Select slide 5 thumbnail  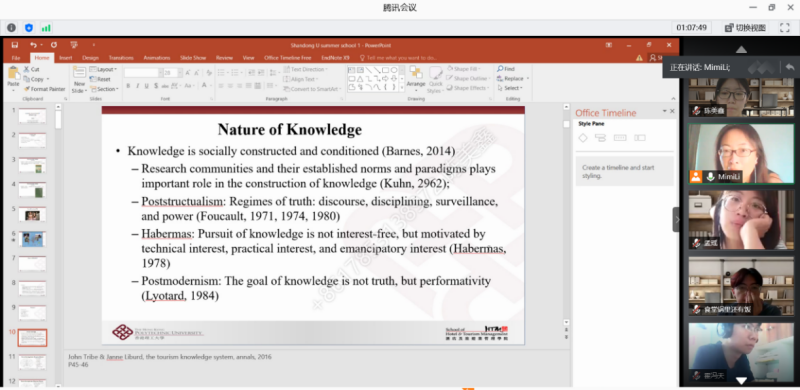[32, 215]
